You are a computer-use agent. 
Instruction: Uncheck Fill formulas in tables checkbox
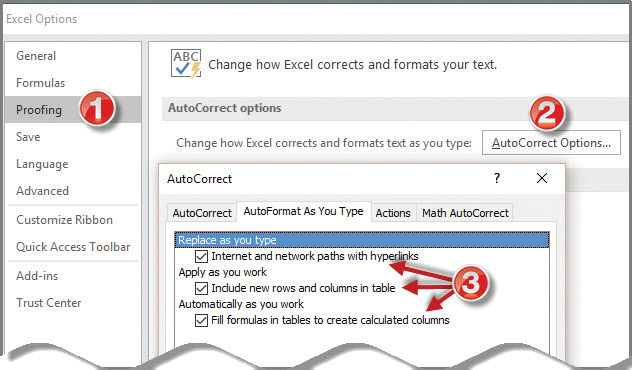pyautogui.click(x=201, y=320)
